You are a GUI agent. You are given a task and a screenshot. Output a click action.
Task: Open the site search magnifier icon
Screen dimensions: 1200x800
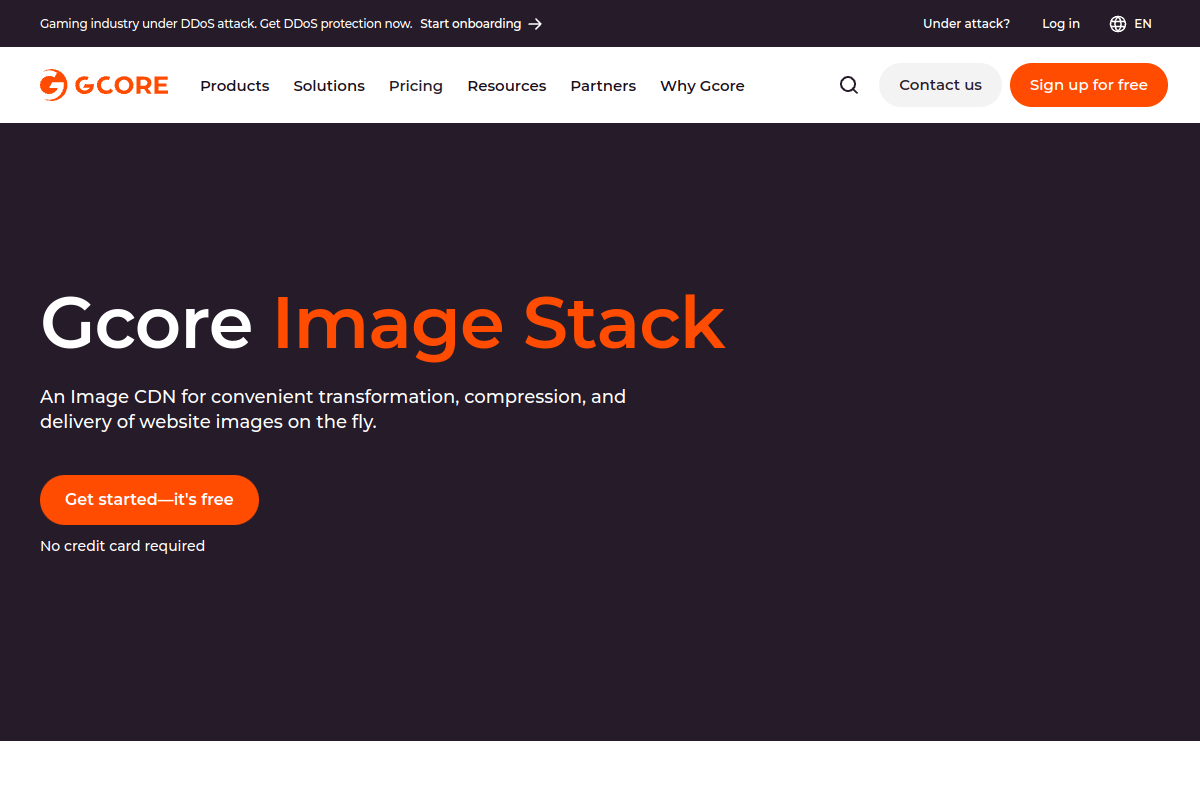[849, 85]
